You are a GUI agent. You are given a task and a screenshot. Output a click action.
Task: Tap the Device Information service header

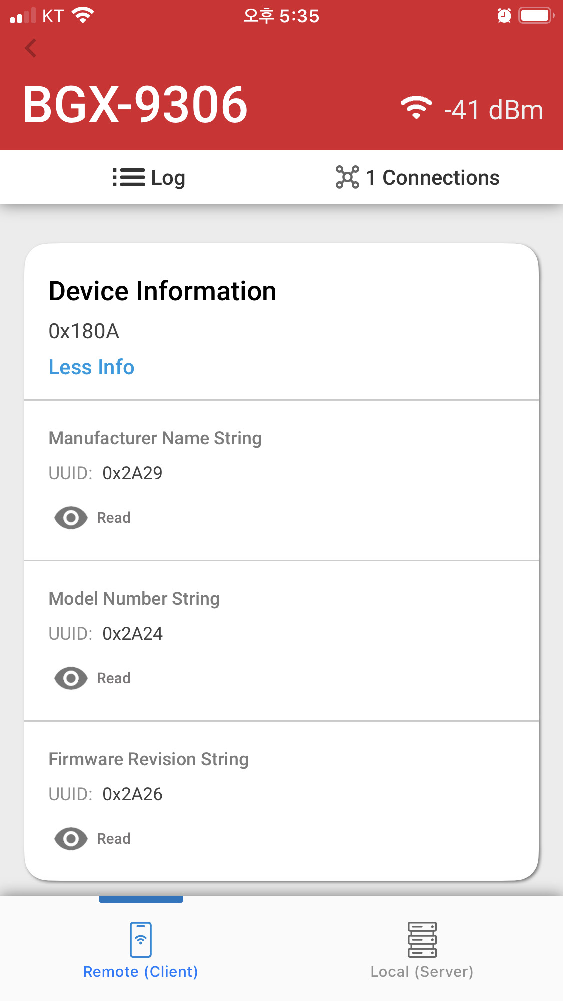click(x=162, y=291)
